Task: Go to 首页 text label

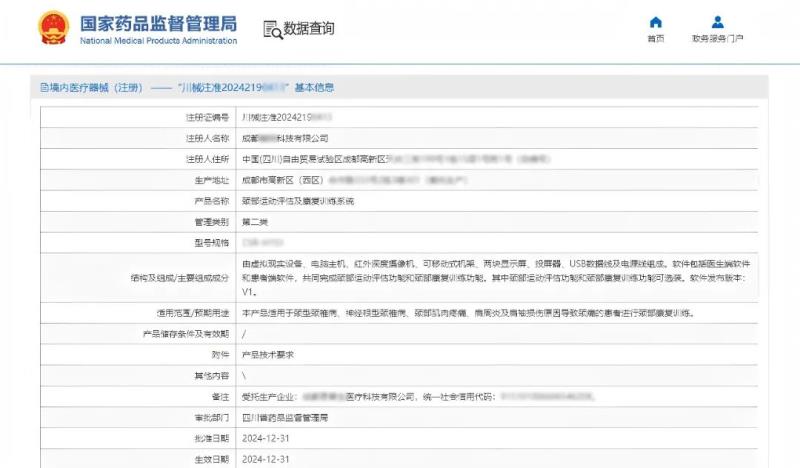Action: click(656, 39)
